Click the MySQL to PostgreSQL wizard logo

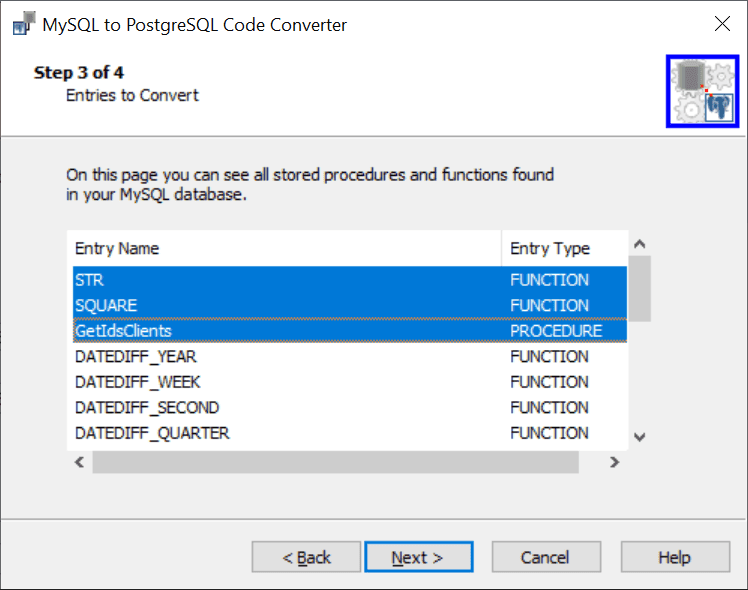pyautogui.click(x=702, y=91)
